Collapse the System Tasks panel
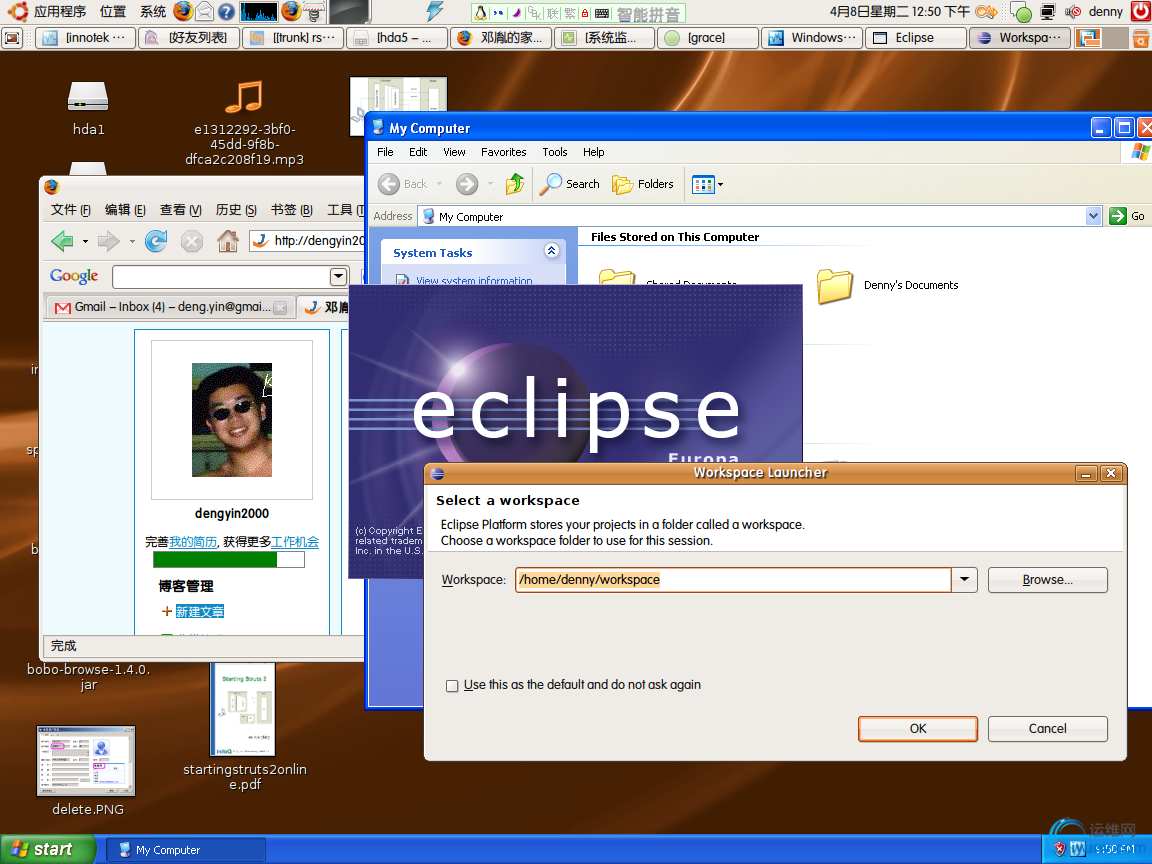The width and height of the screenshot is (1152, 864). 552,251
